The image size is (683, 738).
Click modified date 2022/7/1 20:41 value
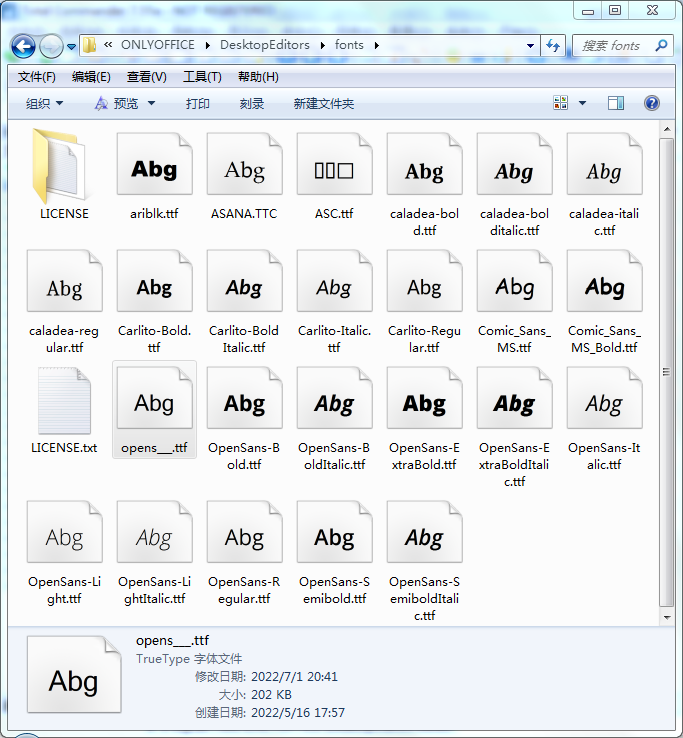pyautogui.click(x=294, y=677)
